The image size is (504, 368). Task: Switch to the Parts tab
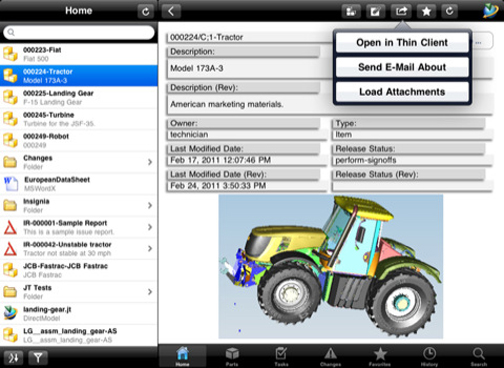point(232,356)
